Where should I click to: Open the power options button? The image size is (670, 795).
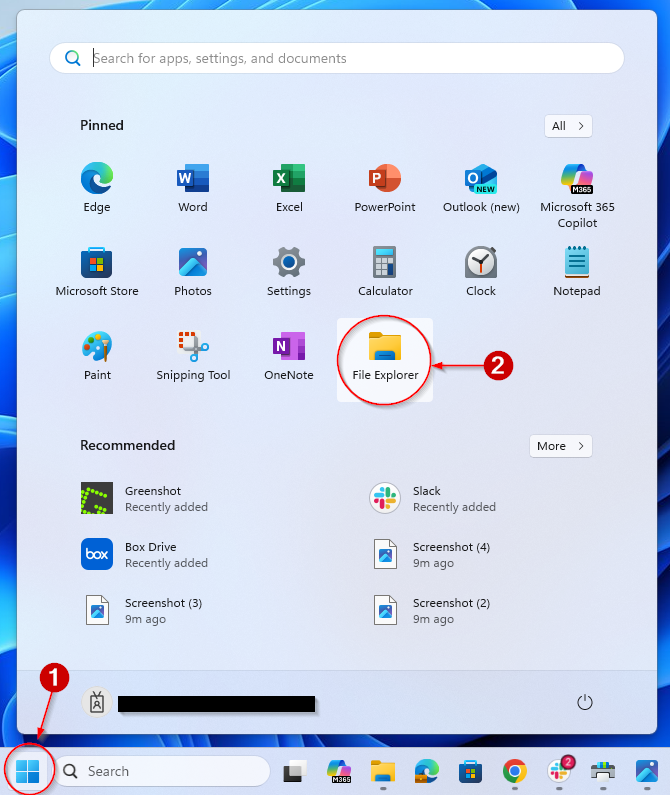tap(584, 702)
